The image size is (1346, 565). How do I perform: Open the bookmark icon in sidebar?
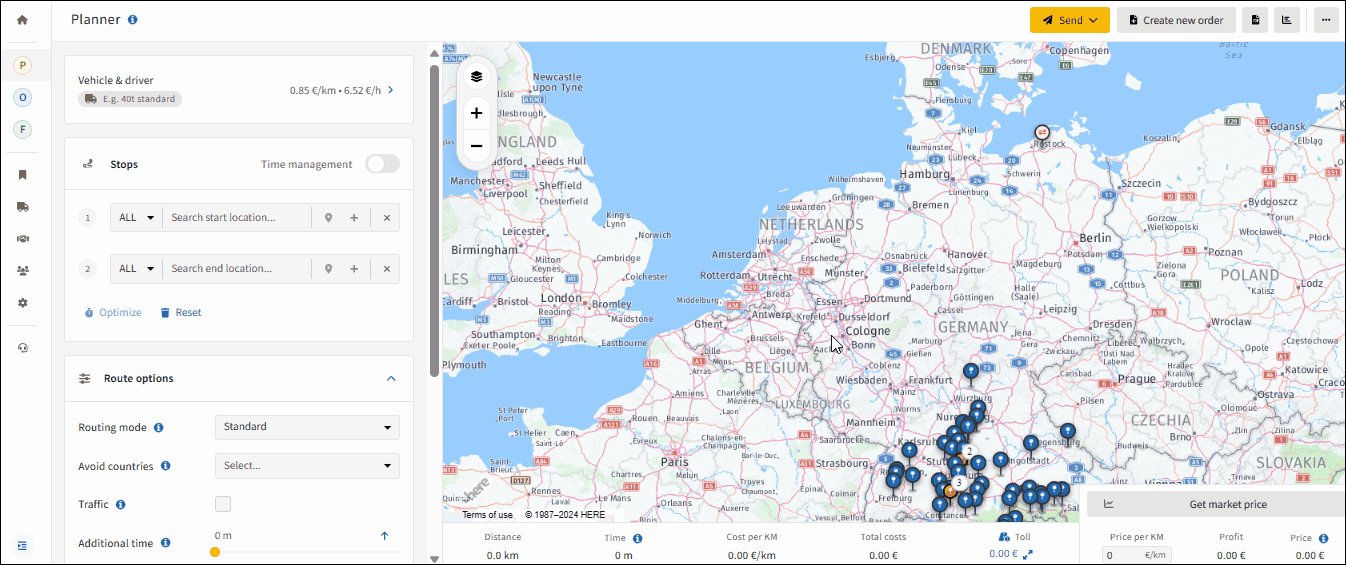22,175
